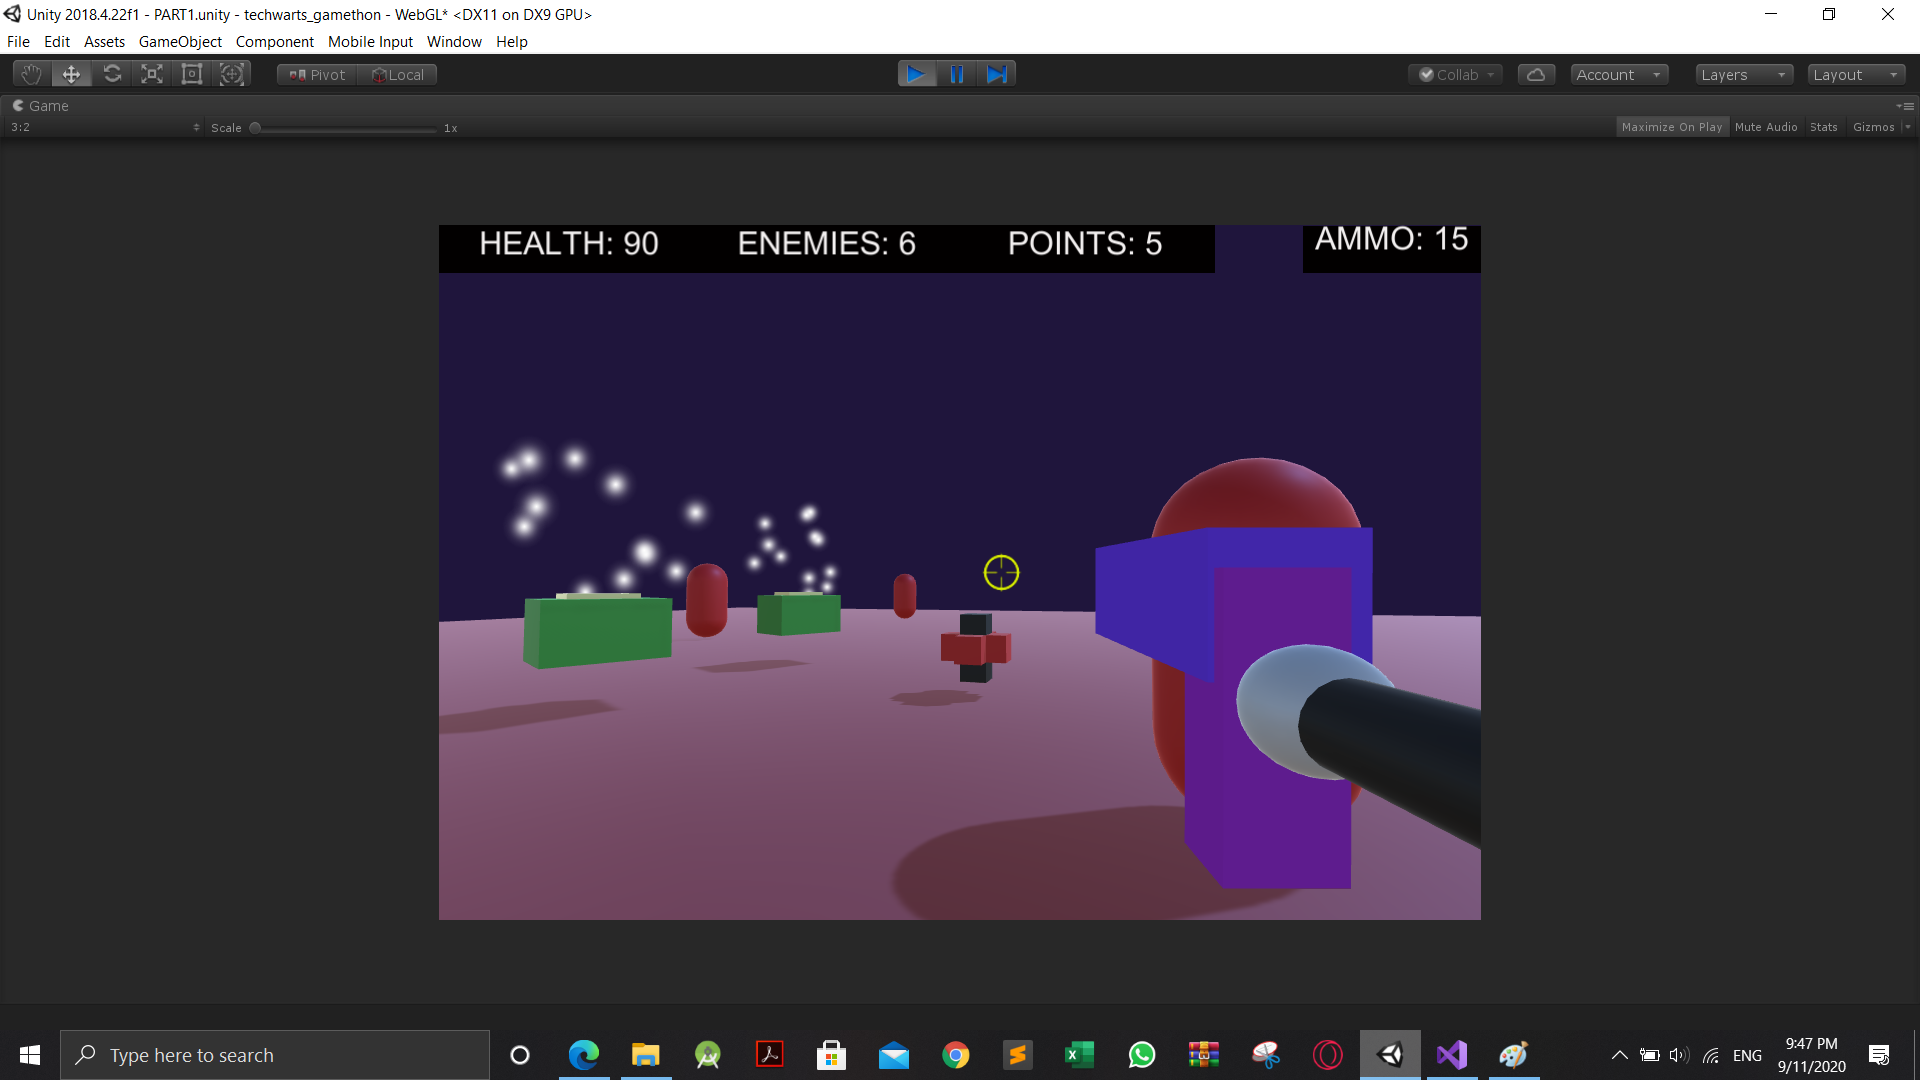This screenshot has height=1080, width=1920.
Task: Click the Local handle button
Action: (x=398, y=75)
